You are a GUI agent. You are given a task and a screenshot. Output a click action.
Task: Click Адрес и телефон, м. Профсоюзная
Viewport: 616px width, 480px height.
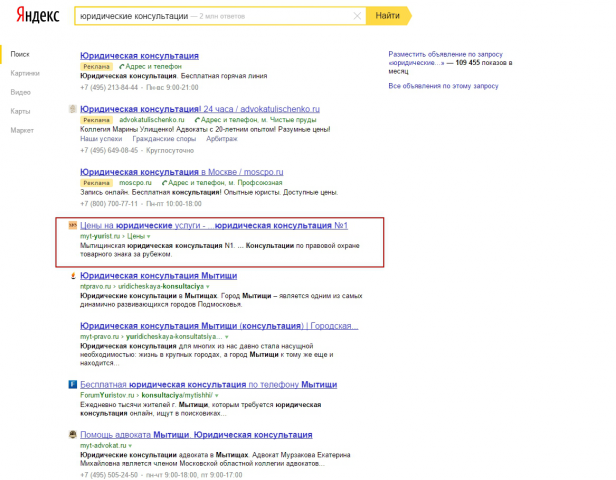(x=225, y=183)
